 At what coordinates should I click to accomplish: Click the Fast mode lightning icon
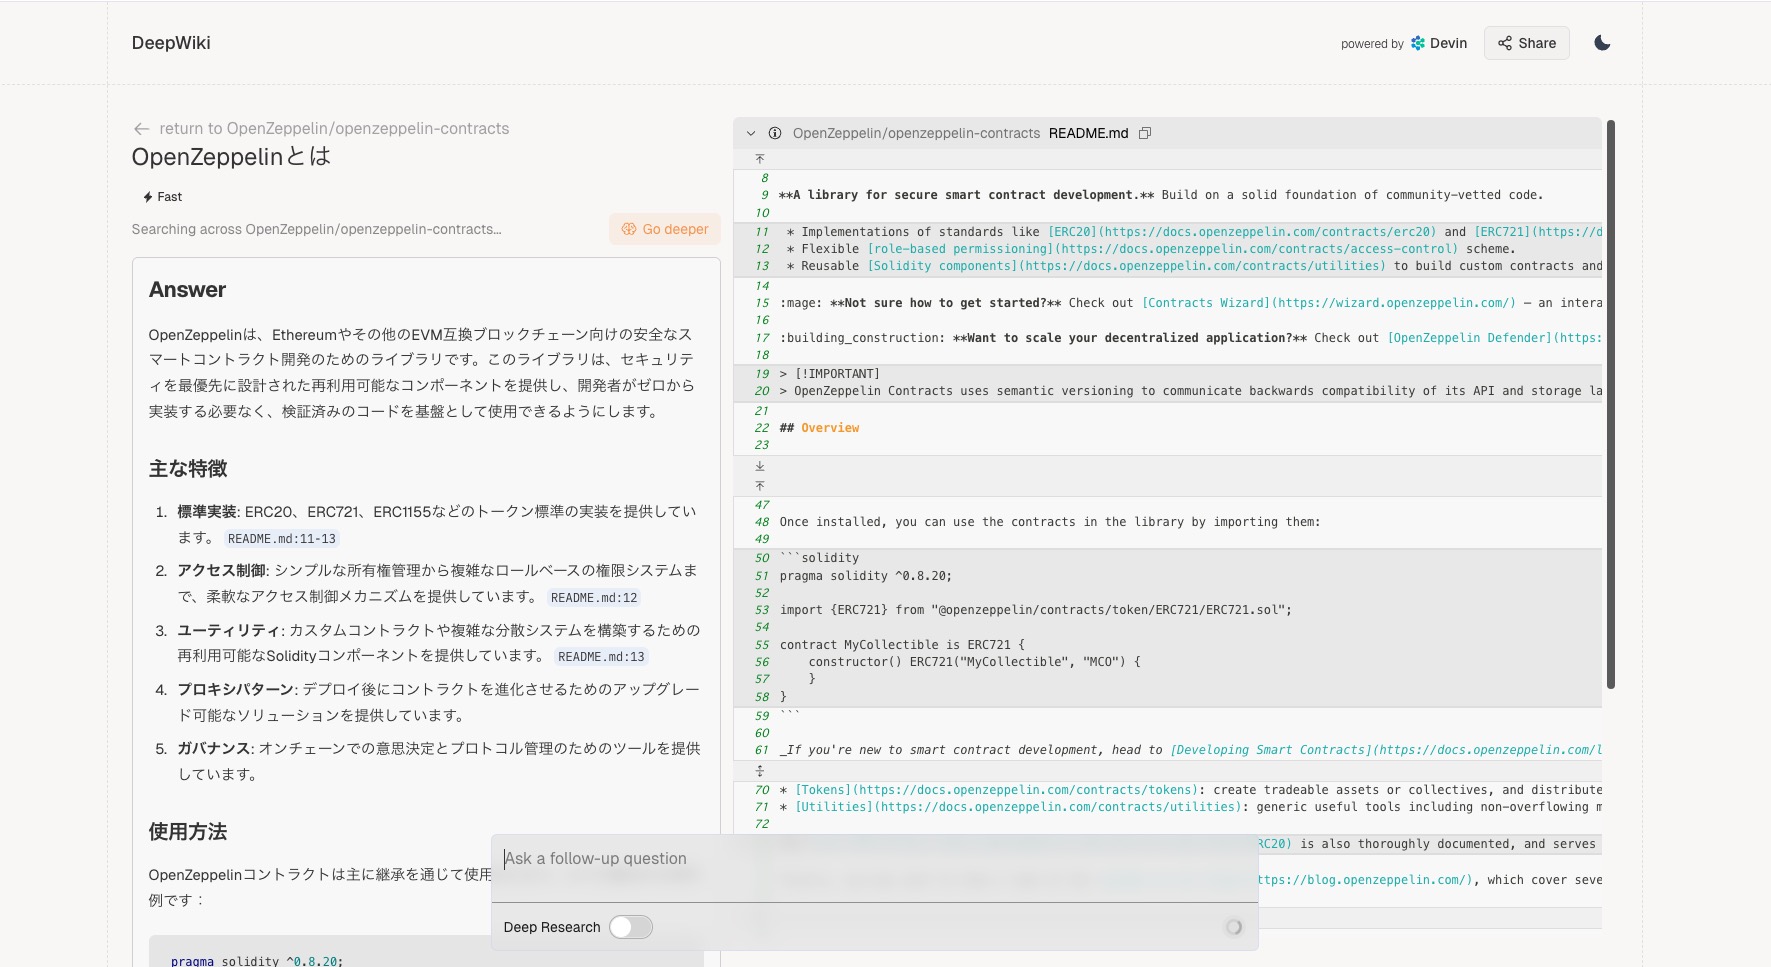pyautogui.click(x=148, y=197)
